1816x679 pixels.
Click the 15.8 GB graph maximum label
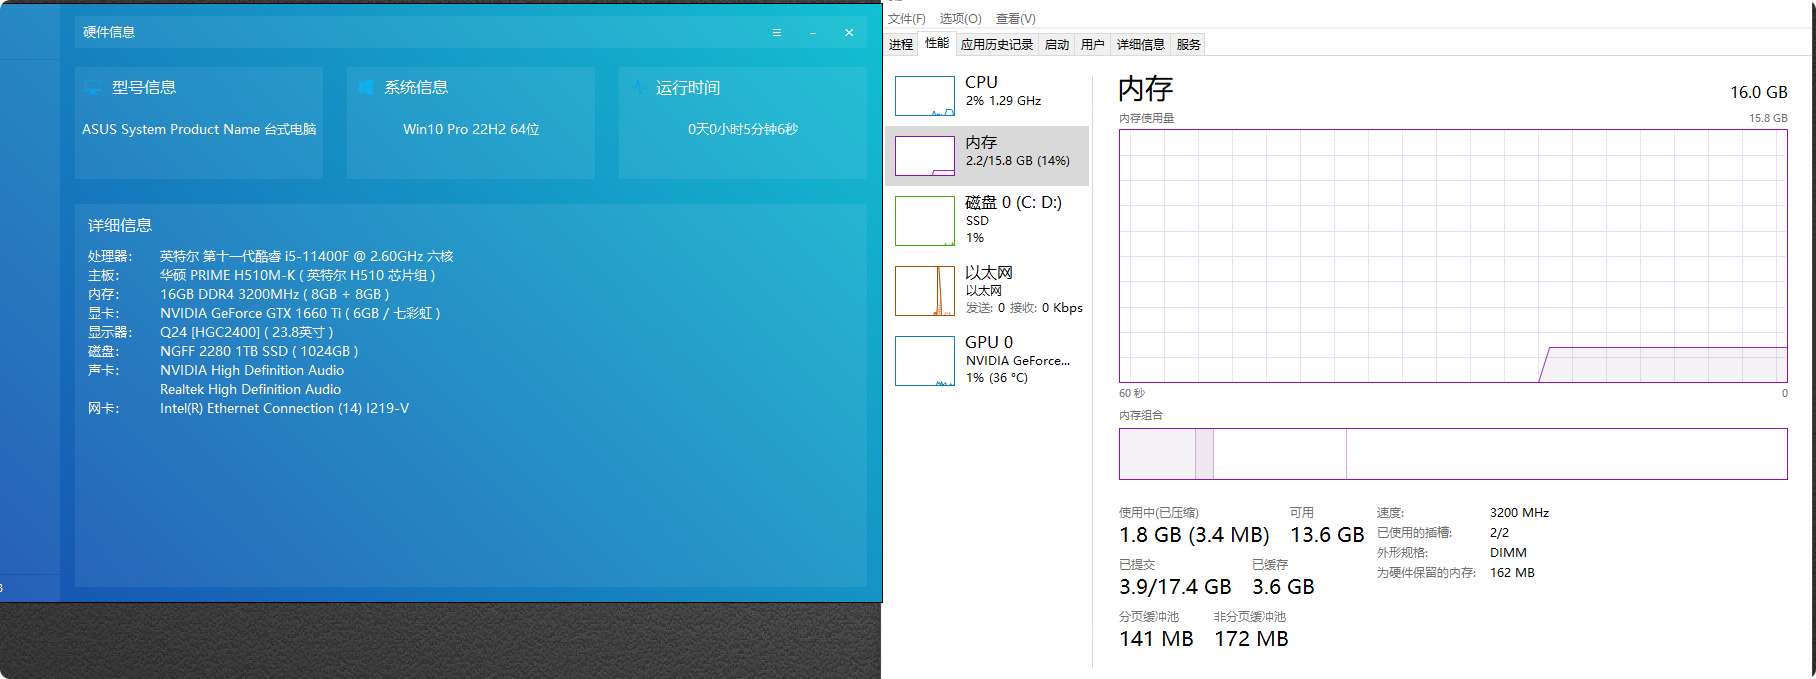(1768, 118)
